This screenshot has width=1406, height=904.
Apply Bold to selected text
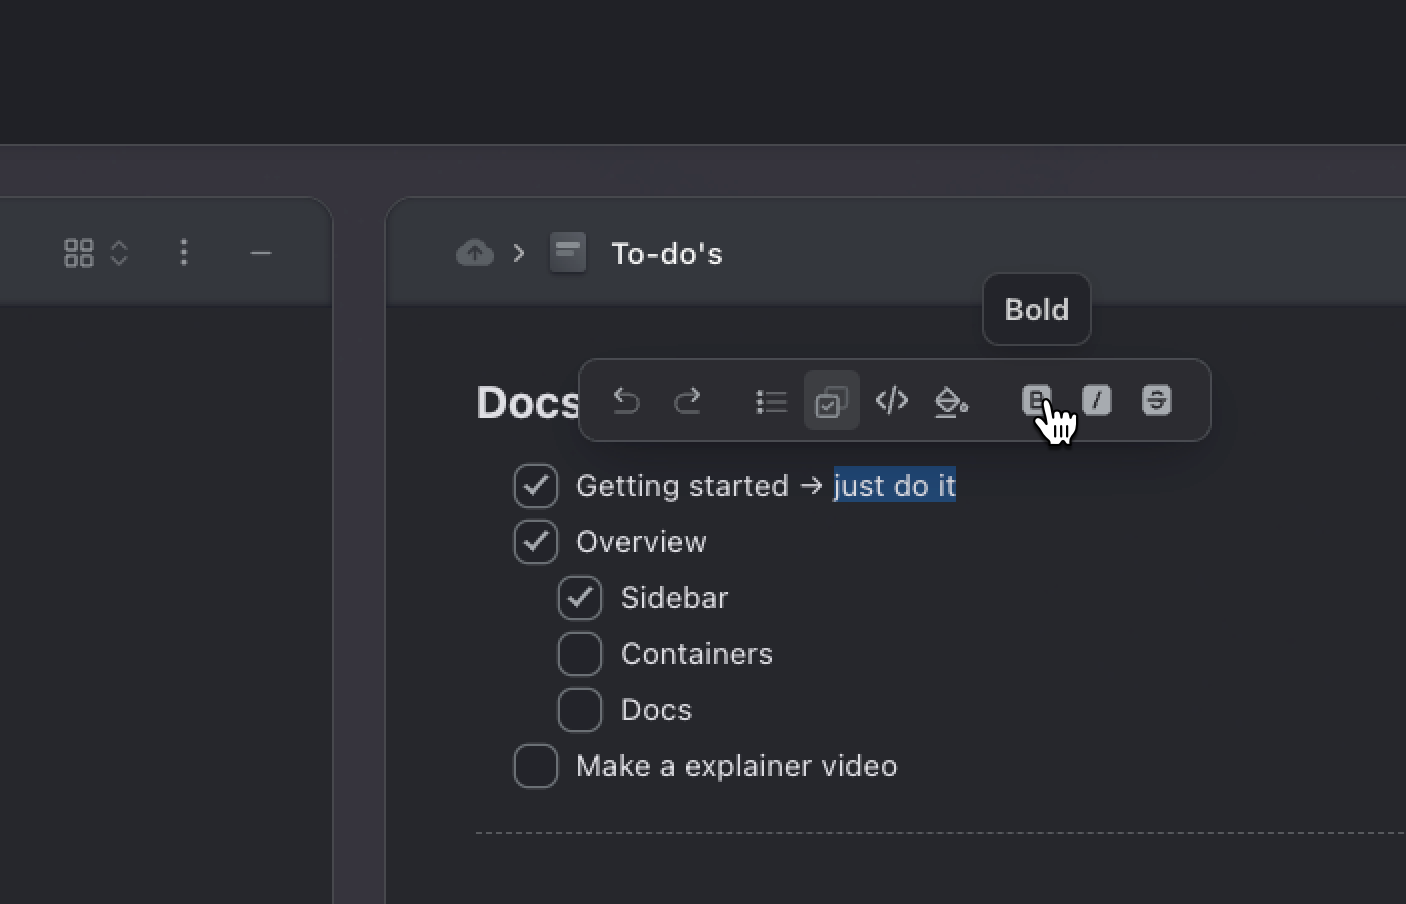pos(1036,400)
